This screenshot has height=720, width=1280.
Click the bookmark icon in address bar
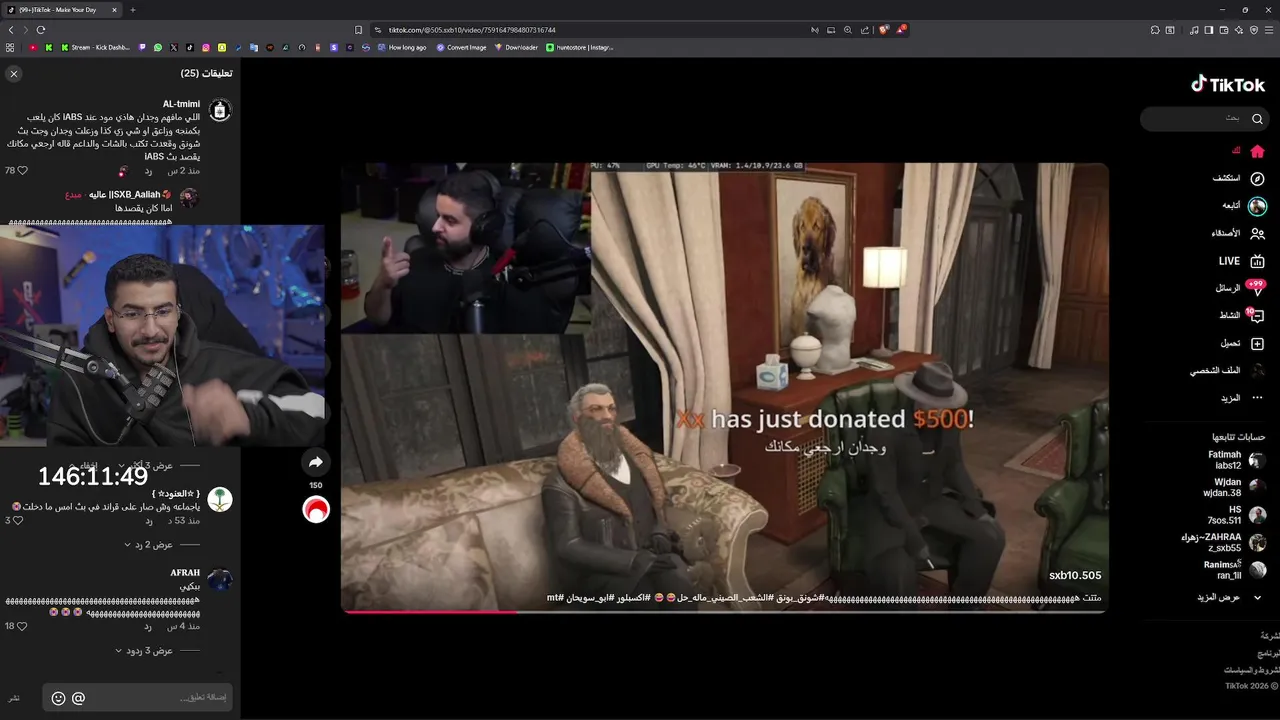tap(358, 30)
